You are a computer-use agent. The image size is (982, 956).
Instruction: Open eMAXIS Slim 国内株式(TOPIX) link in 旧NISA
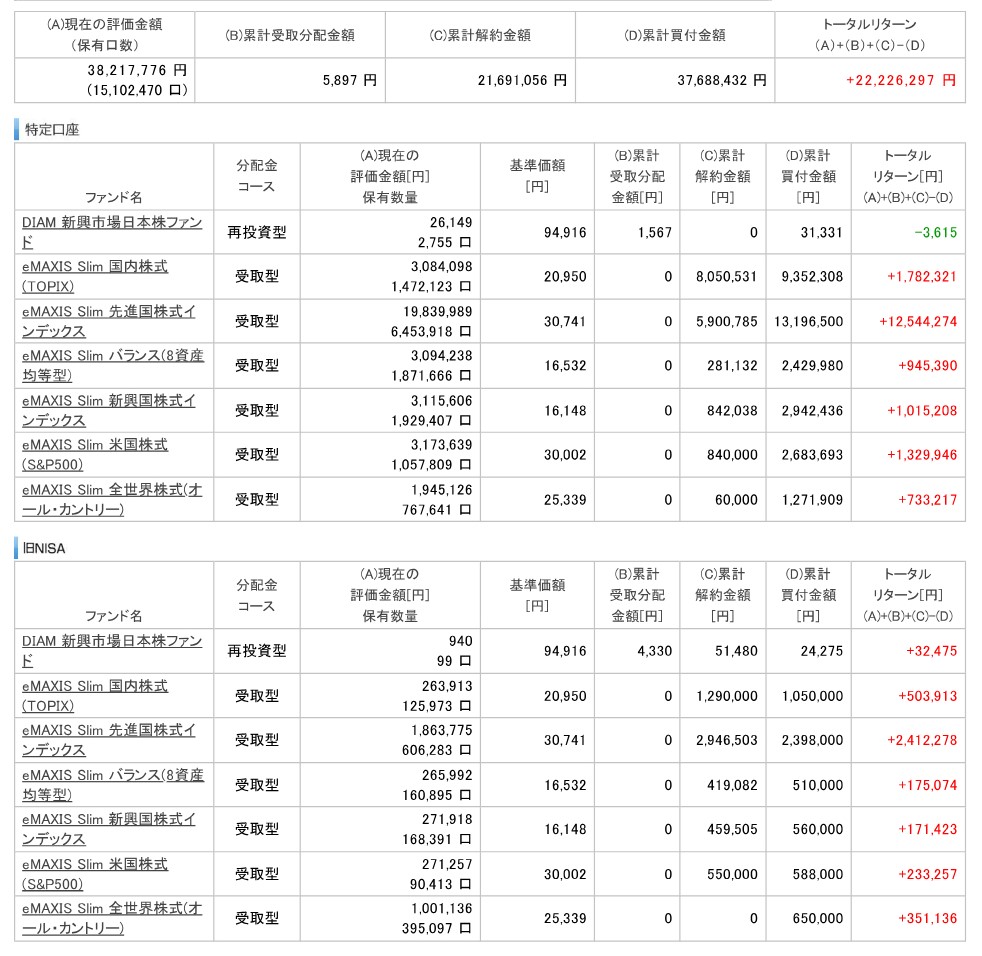[x=95, y=695]
